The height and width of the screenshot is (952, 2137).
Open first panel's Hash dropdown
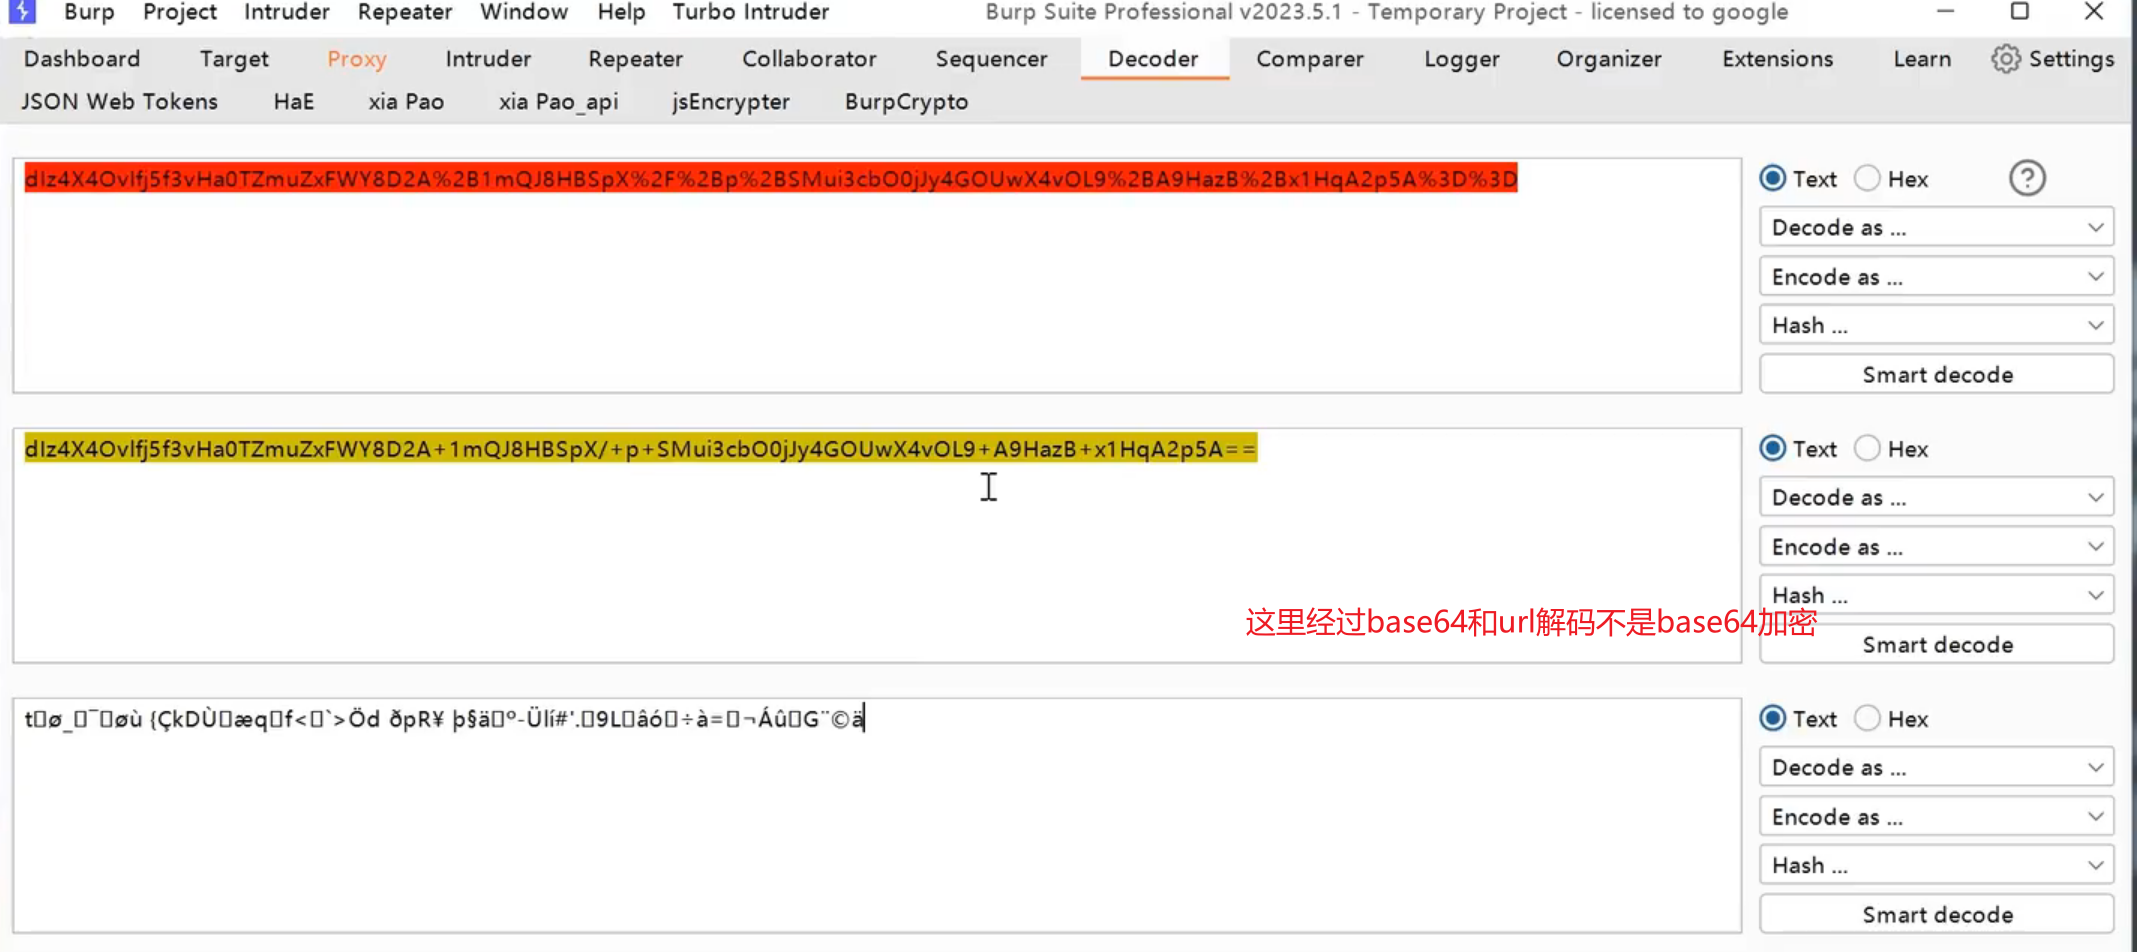tap(1936, 326)
